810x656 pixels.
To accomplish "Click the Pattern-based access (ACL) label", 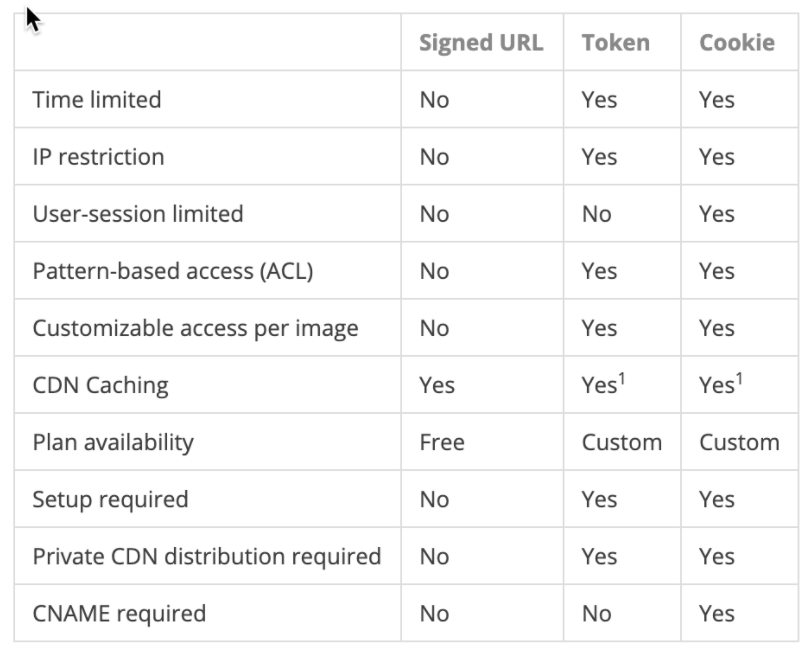I will [x=173, y=271].
